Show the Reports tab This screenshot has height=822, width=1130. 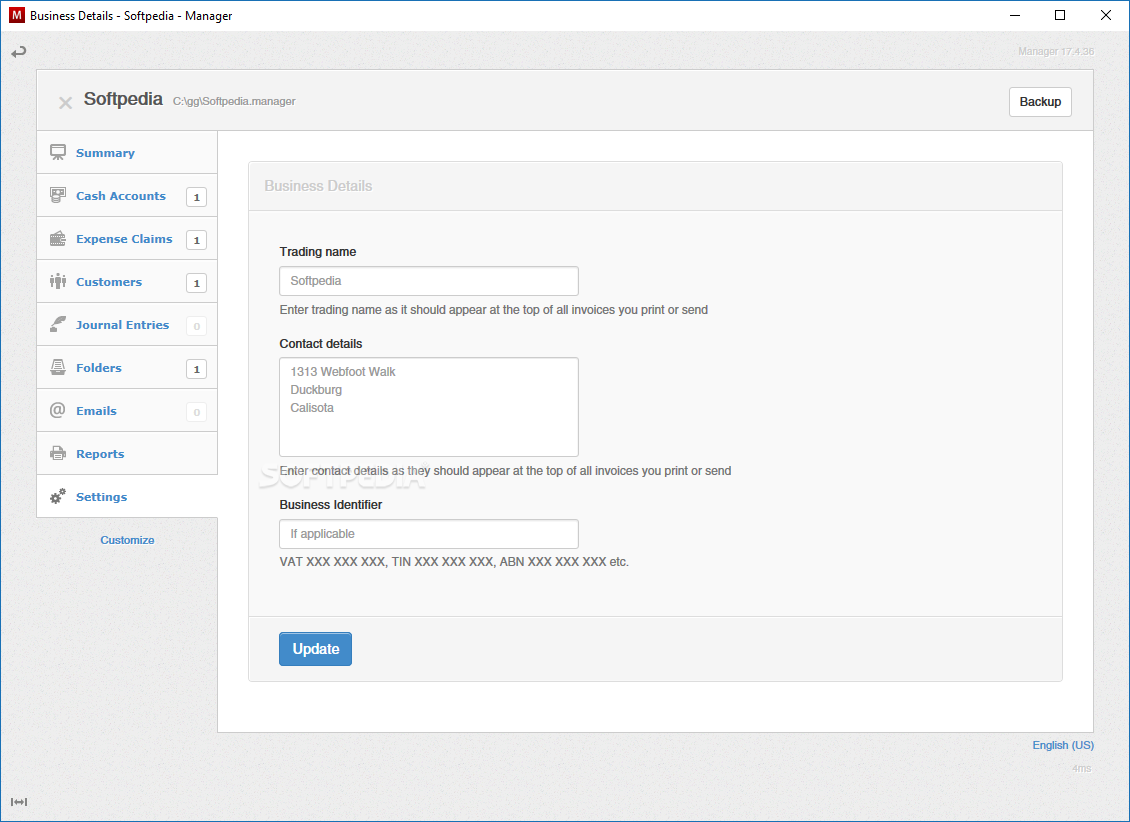pyautogui.click(x=127, y=453)
